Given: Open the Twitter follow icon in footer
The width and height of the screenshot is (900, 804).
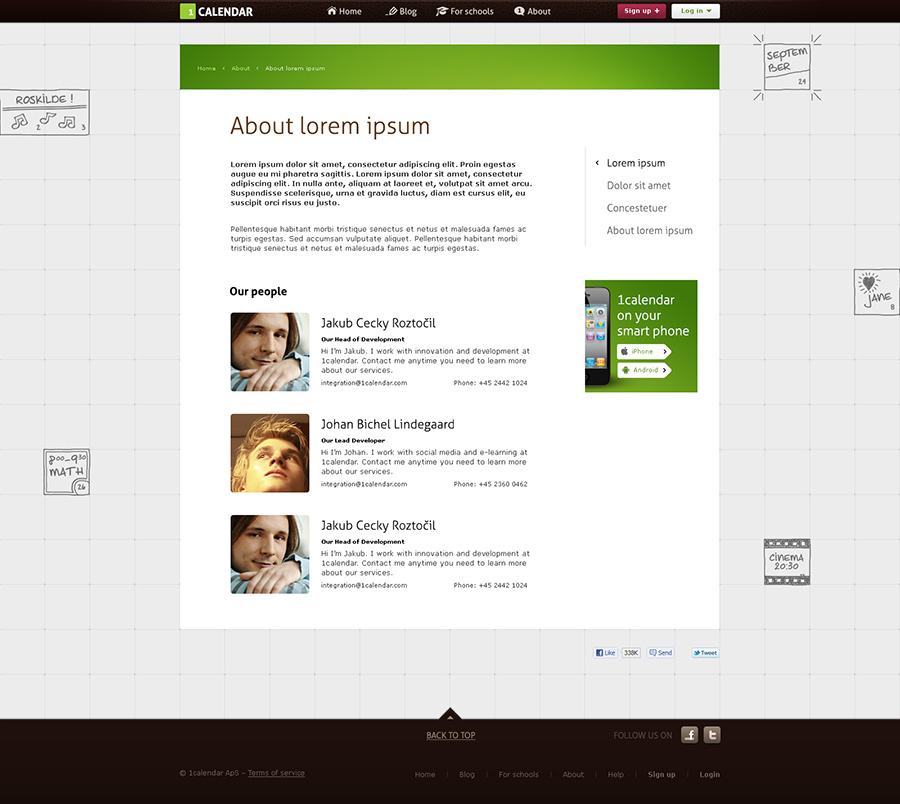Looking at the screenshot, I should pyautogui.click(x=711, y=735).
